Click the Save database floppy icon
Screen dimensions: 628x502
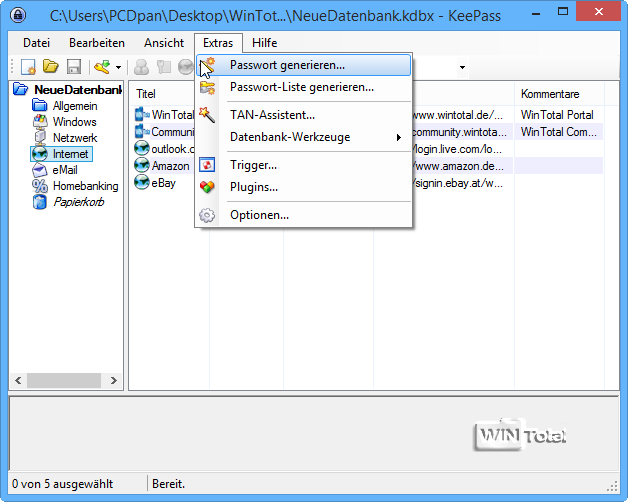[x=74, y=67]
